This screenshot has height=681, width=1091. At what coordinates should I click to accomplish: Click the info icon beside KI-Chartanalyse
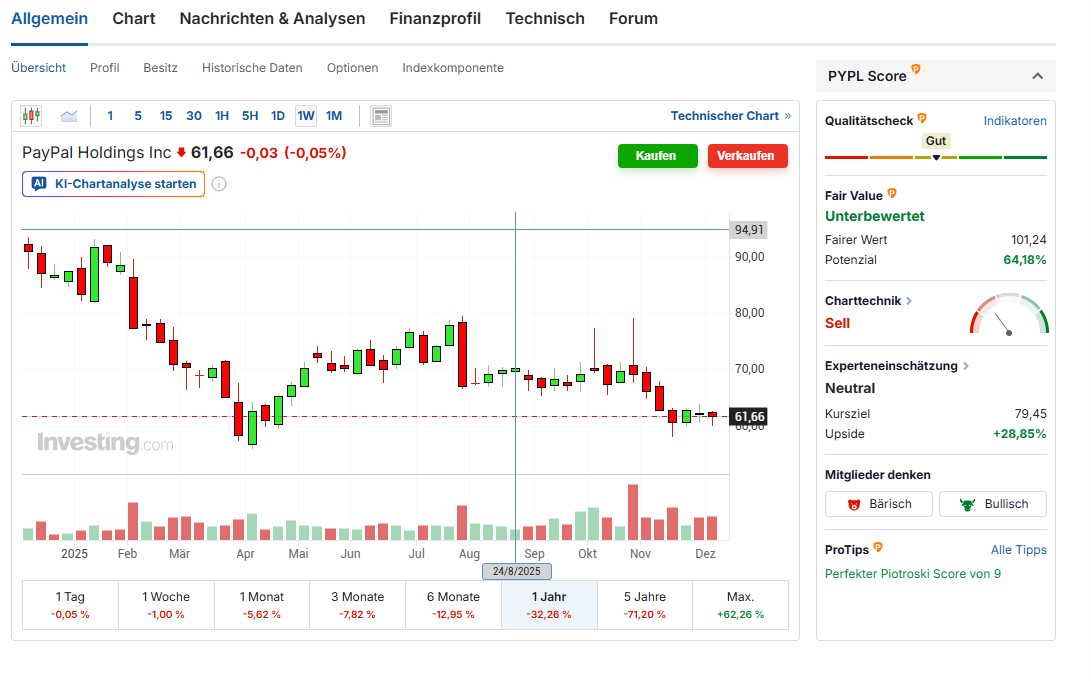click(x=219, y=184)
